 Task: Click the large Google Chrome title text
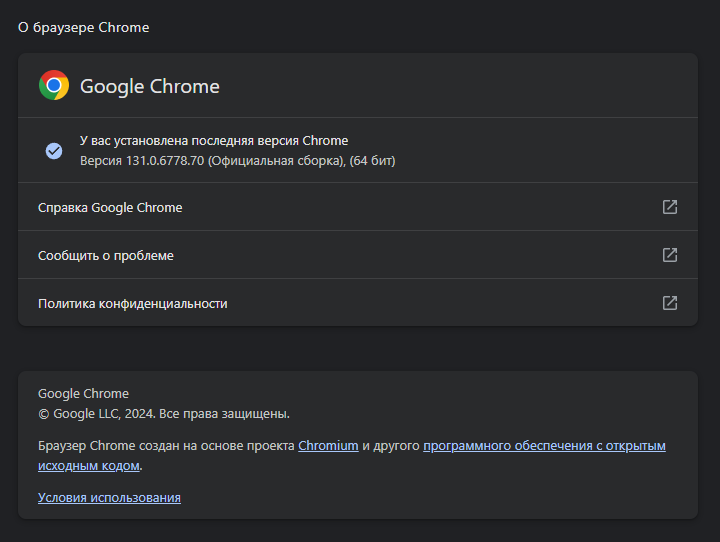coord(150,86)
